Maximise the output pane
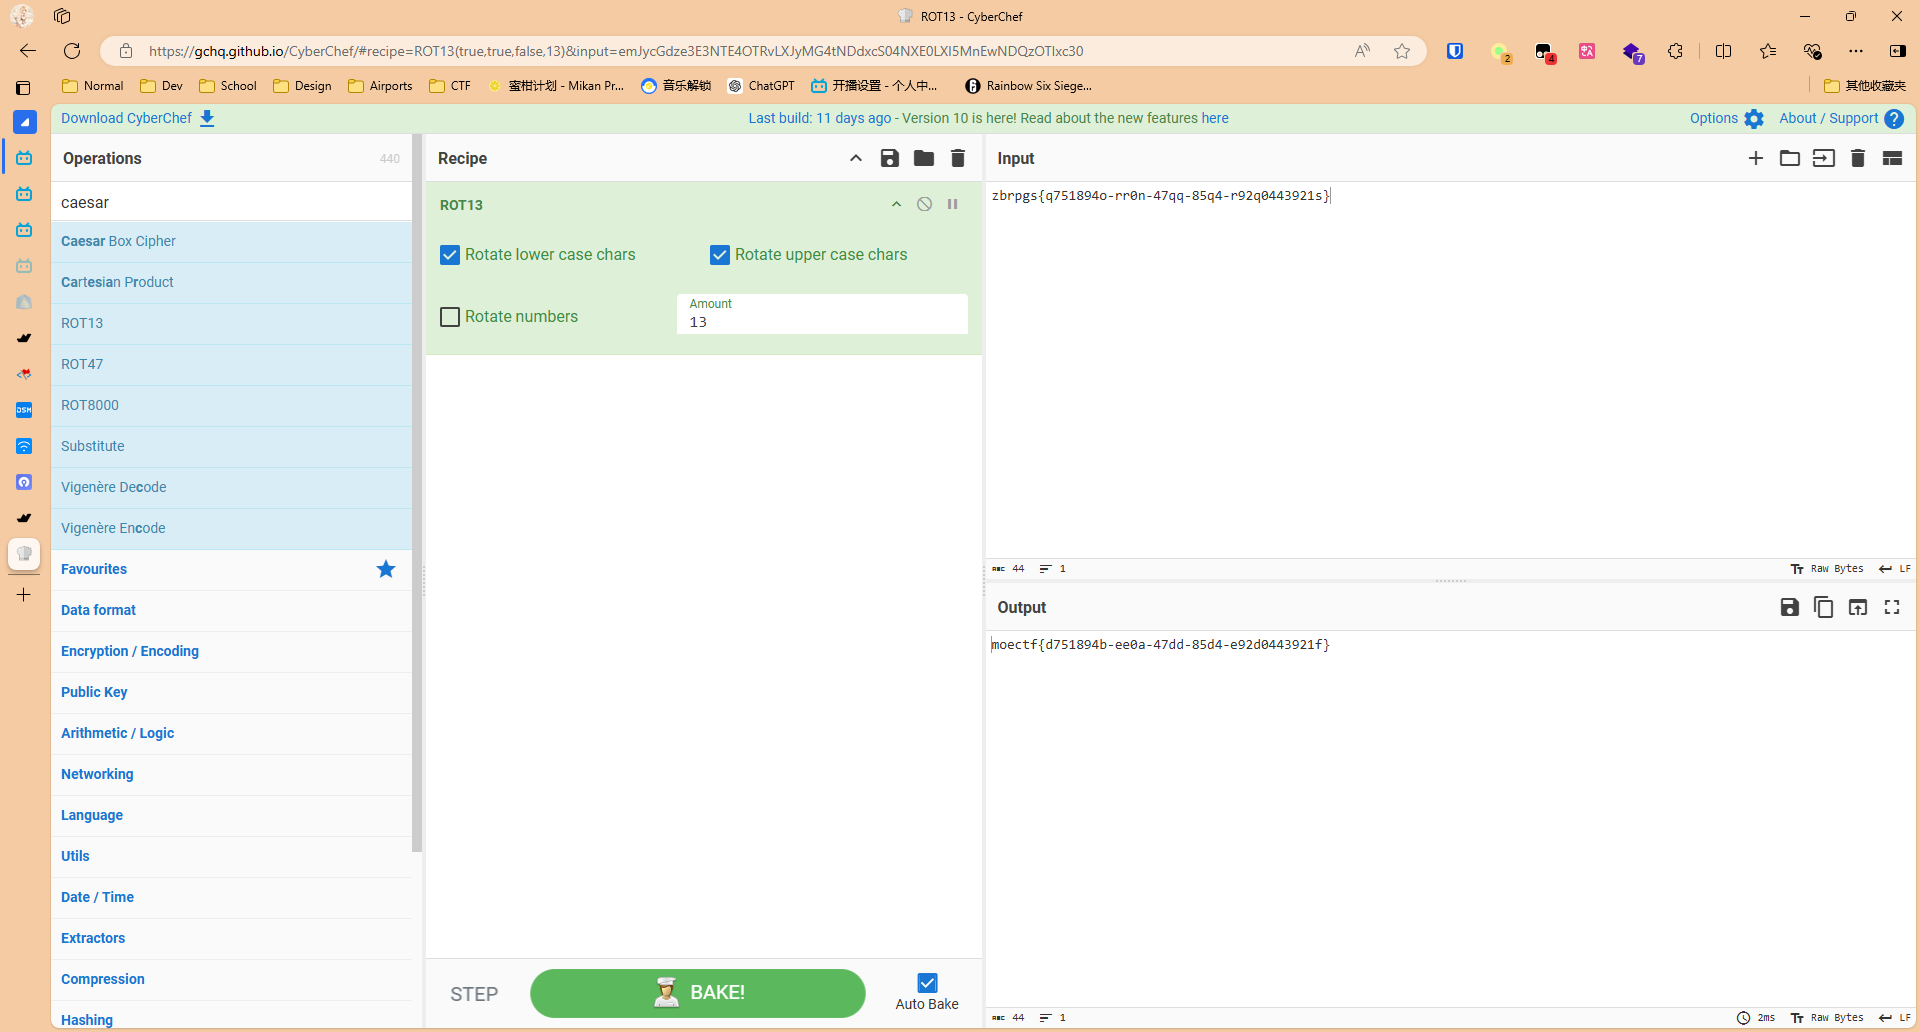 click(x=1891, y=607)
